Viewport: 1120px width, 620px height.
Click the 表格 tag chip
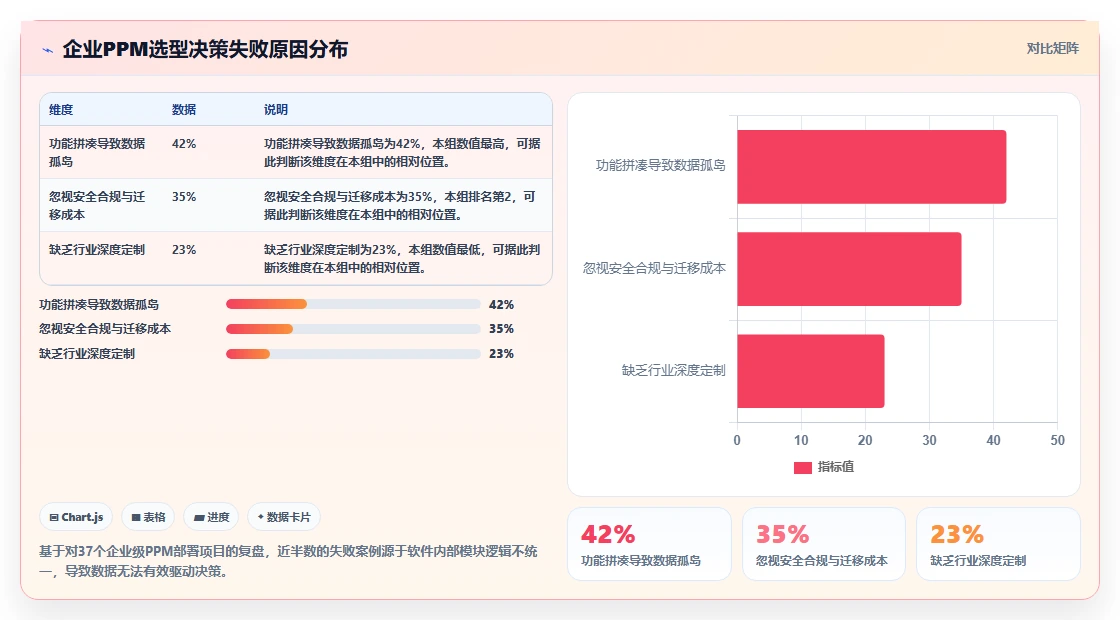[x=148, y=517]
